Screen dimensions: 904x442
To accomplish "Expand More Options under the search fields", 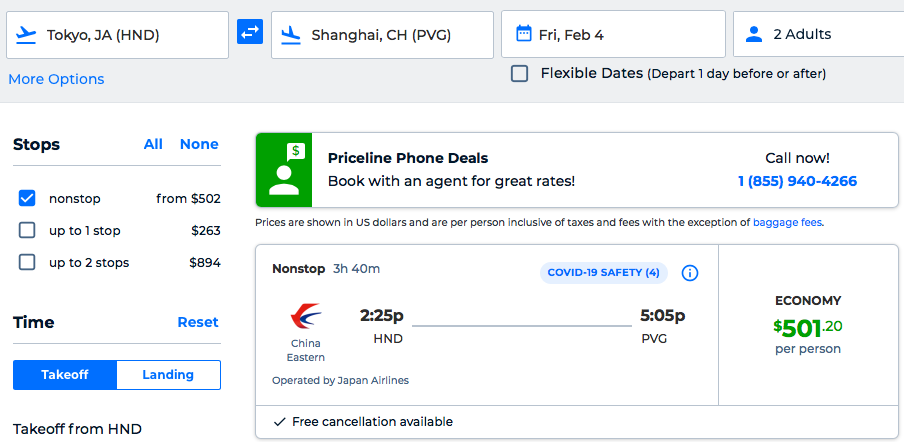I will click(x=56, y=79).
